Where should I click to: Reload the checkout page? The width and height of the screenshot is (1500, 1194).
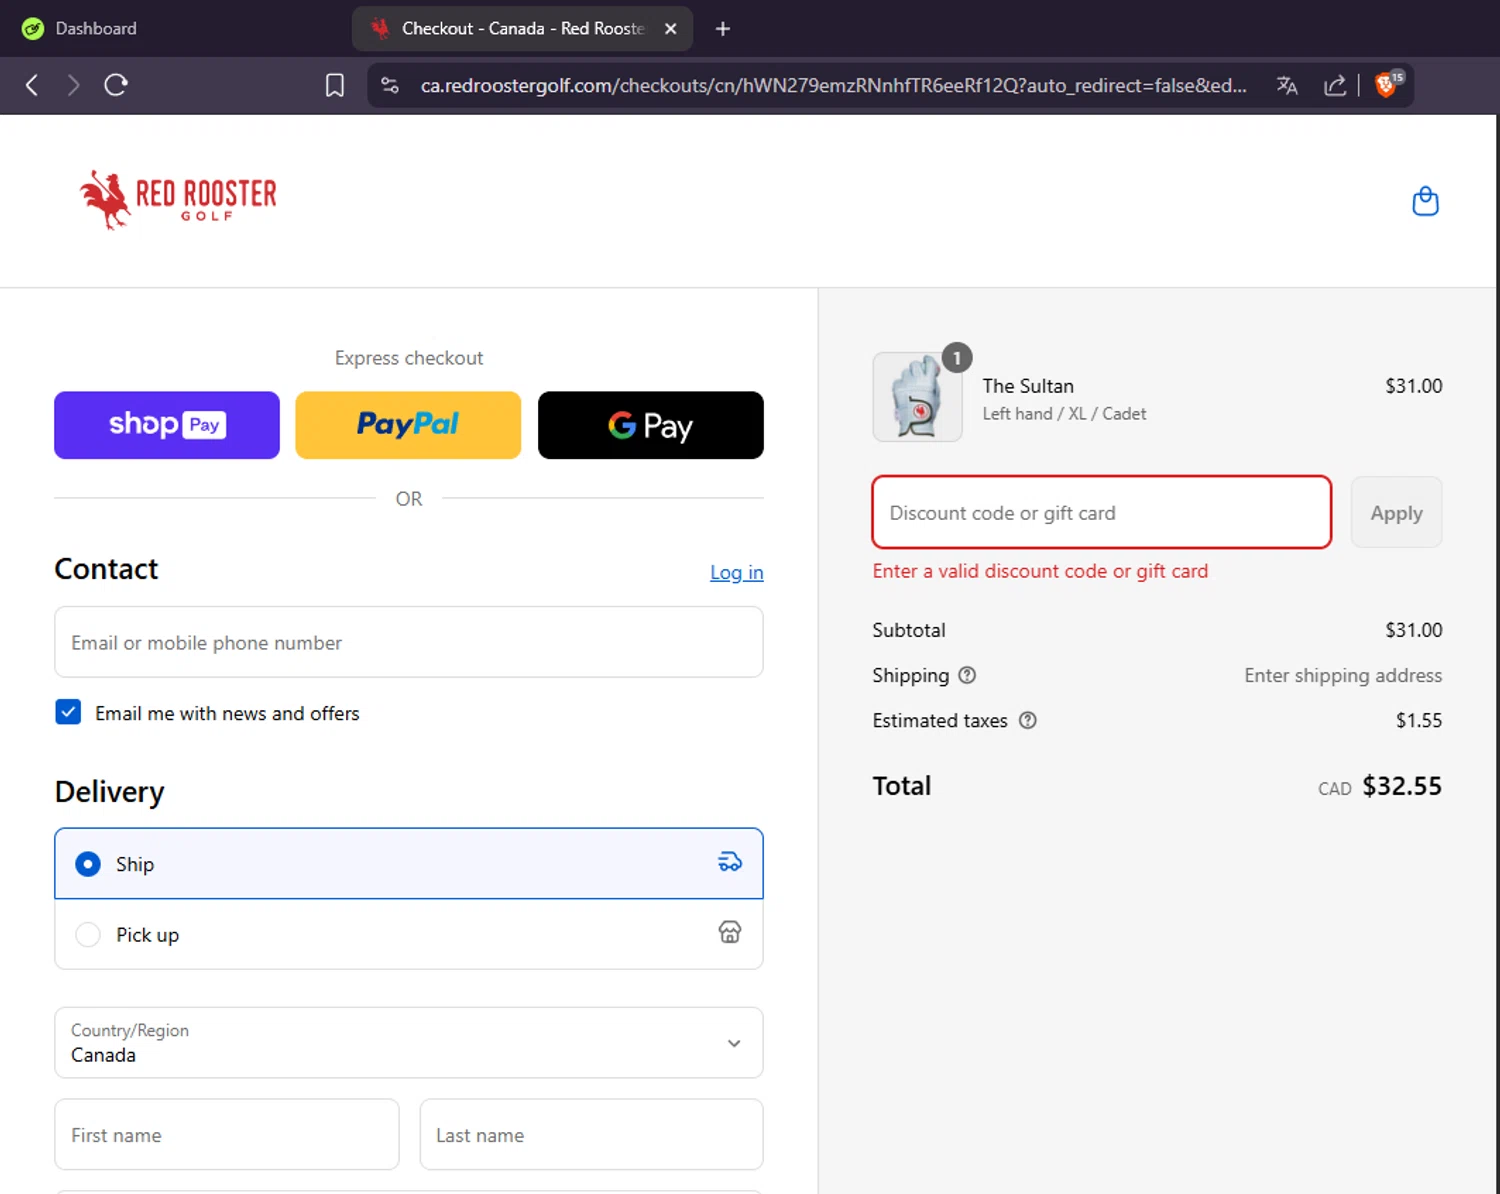(x=116, y=85)
